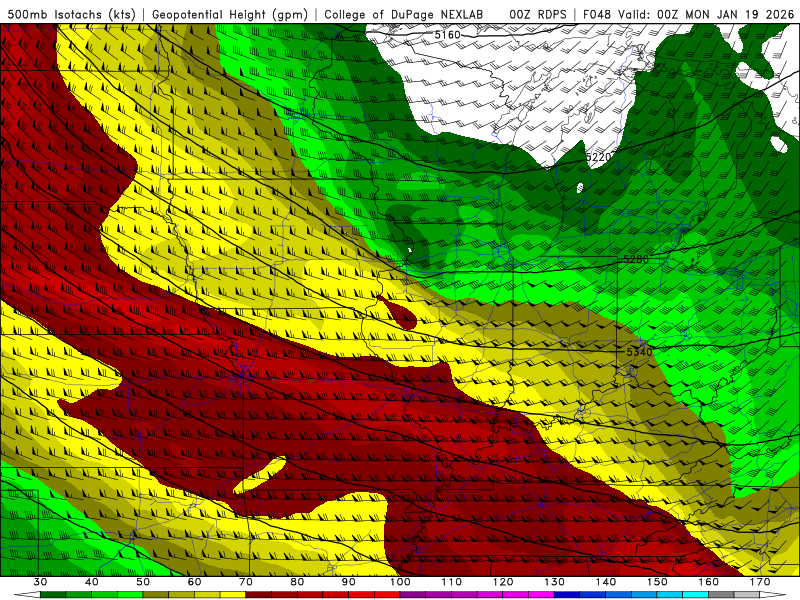Click 'F048 Valid: 00Z MON JAN 19 2026' text
Viewport: 800px width, 600px height.
click(x=688, y=15)
